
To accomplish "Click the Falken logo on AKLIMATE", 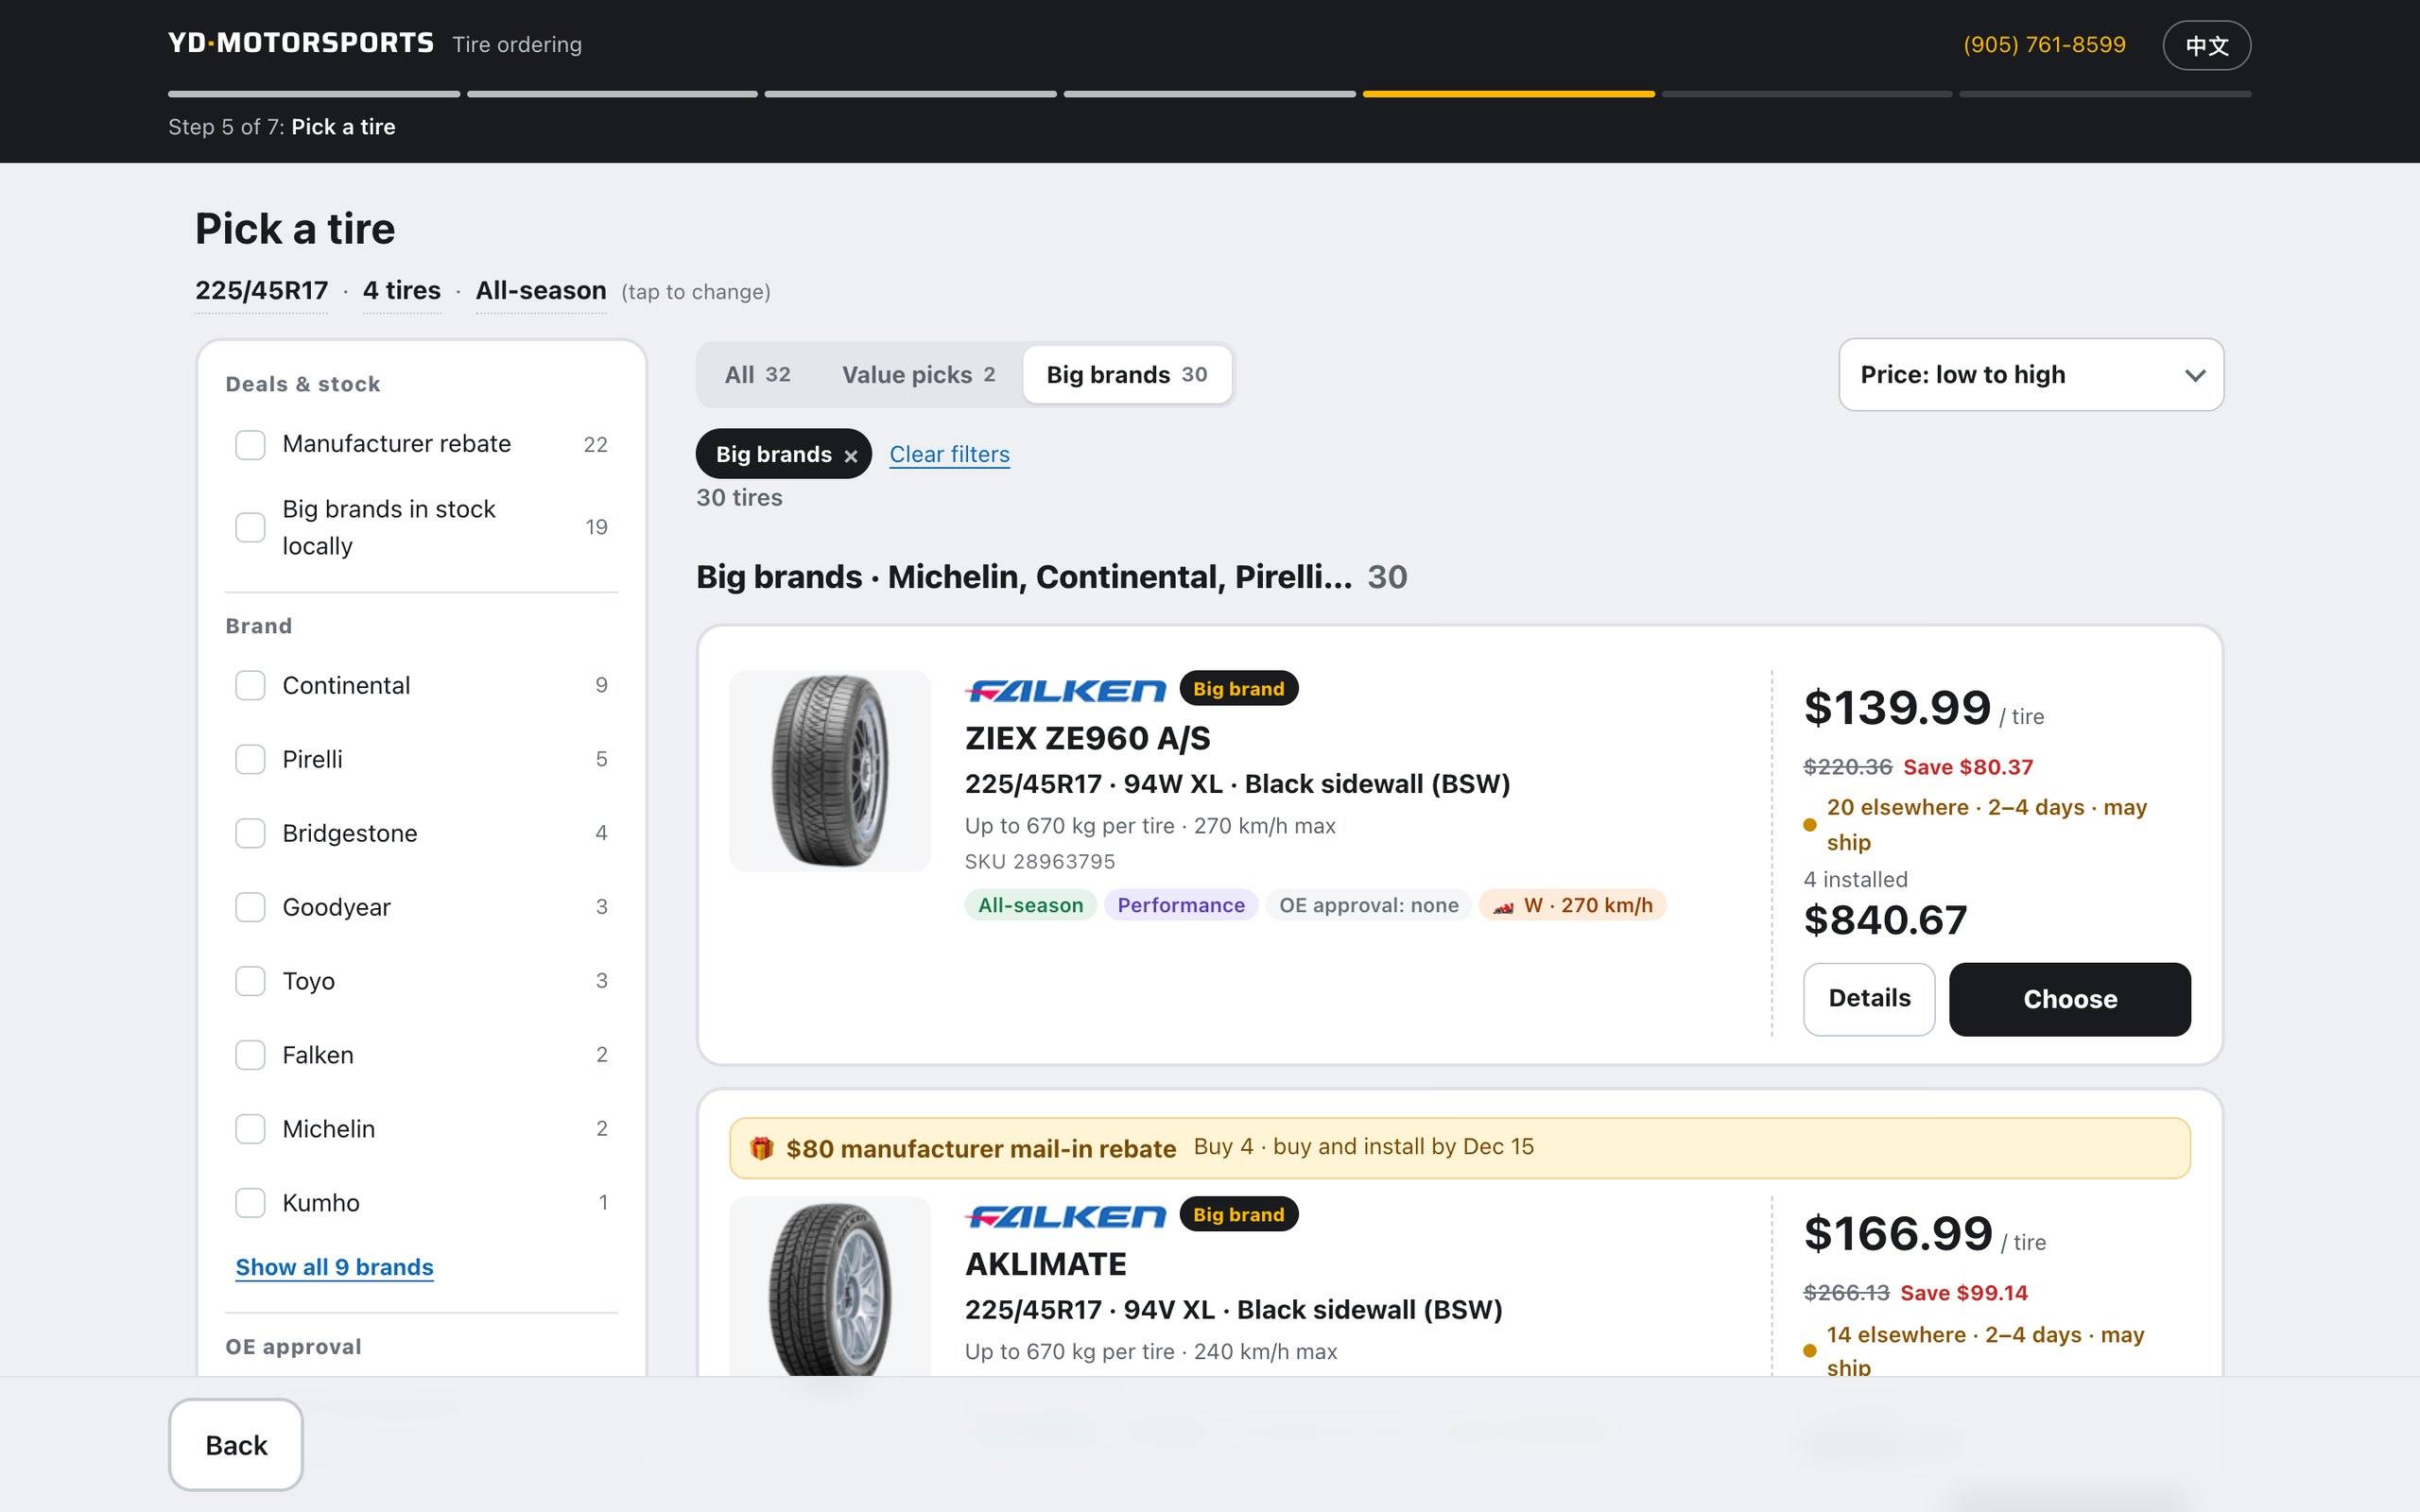I will pos(1065,1216).
